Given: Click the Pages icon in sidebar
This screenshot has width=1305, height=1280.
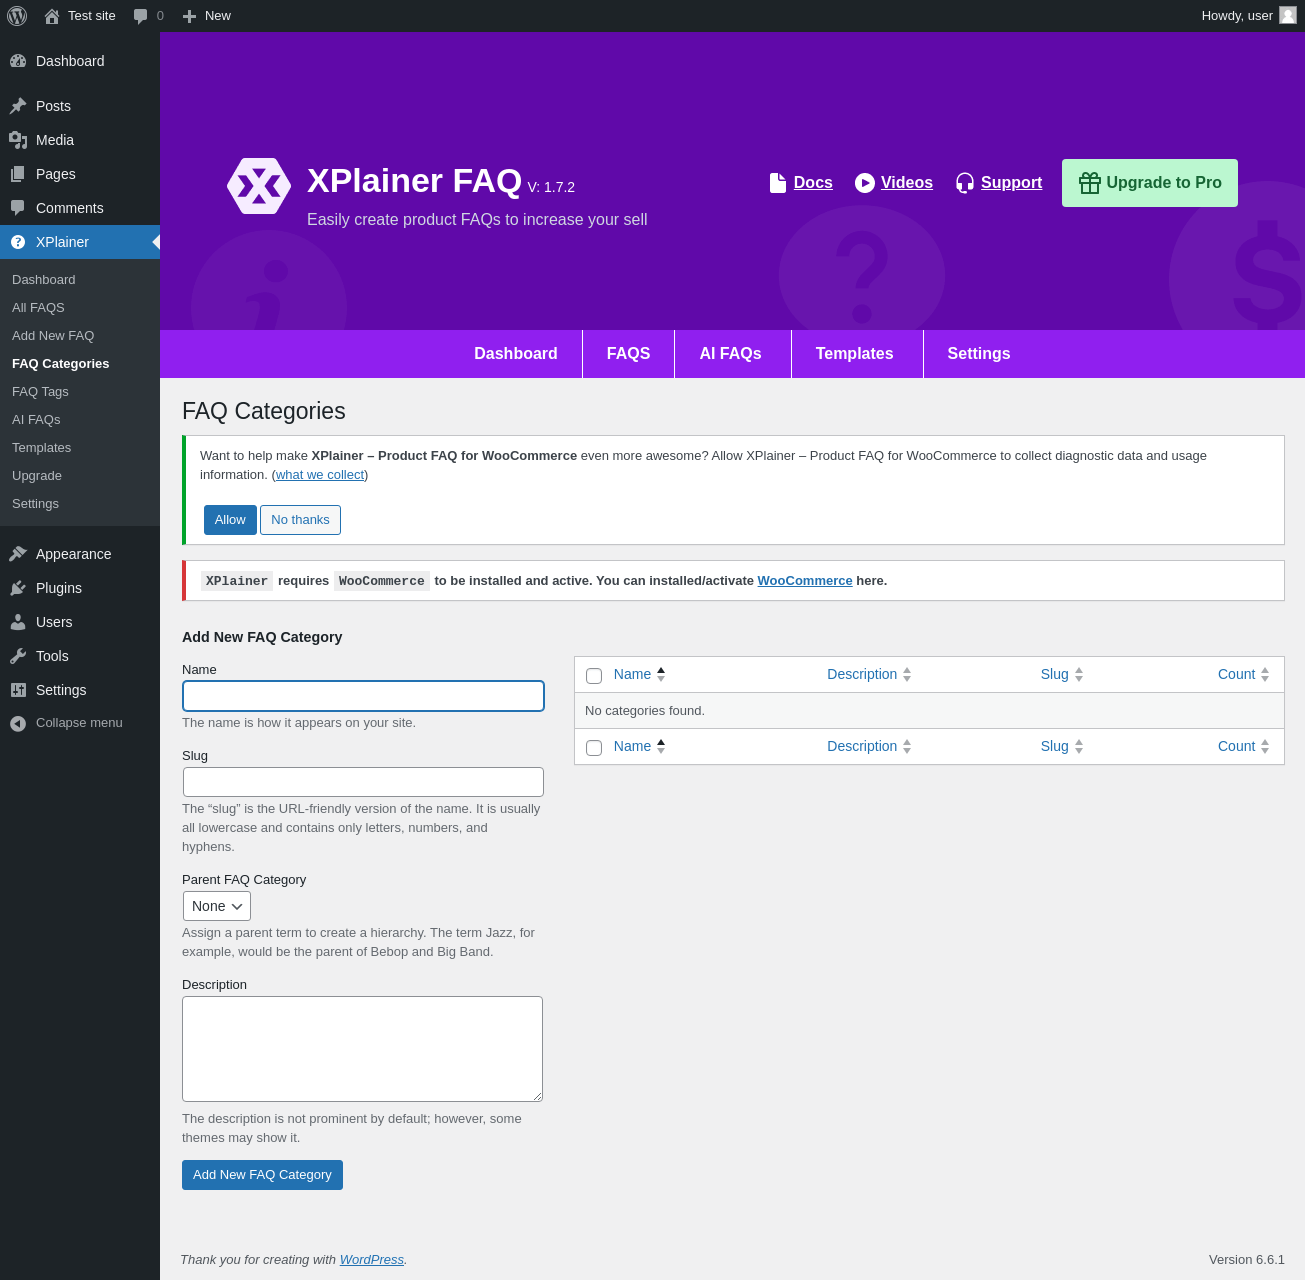Looking at the screenshot, I should pos(18,174).
